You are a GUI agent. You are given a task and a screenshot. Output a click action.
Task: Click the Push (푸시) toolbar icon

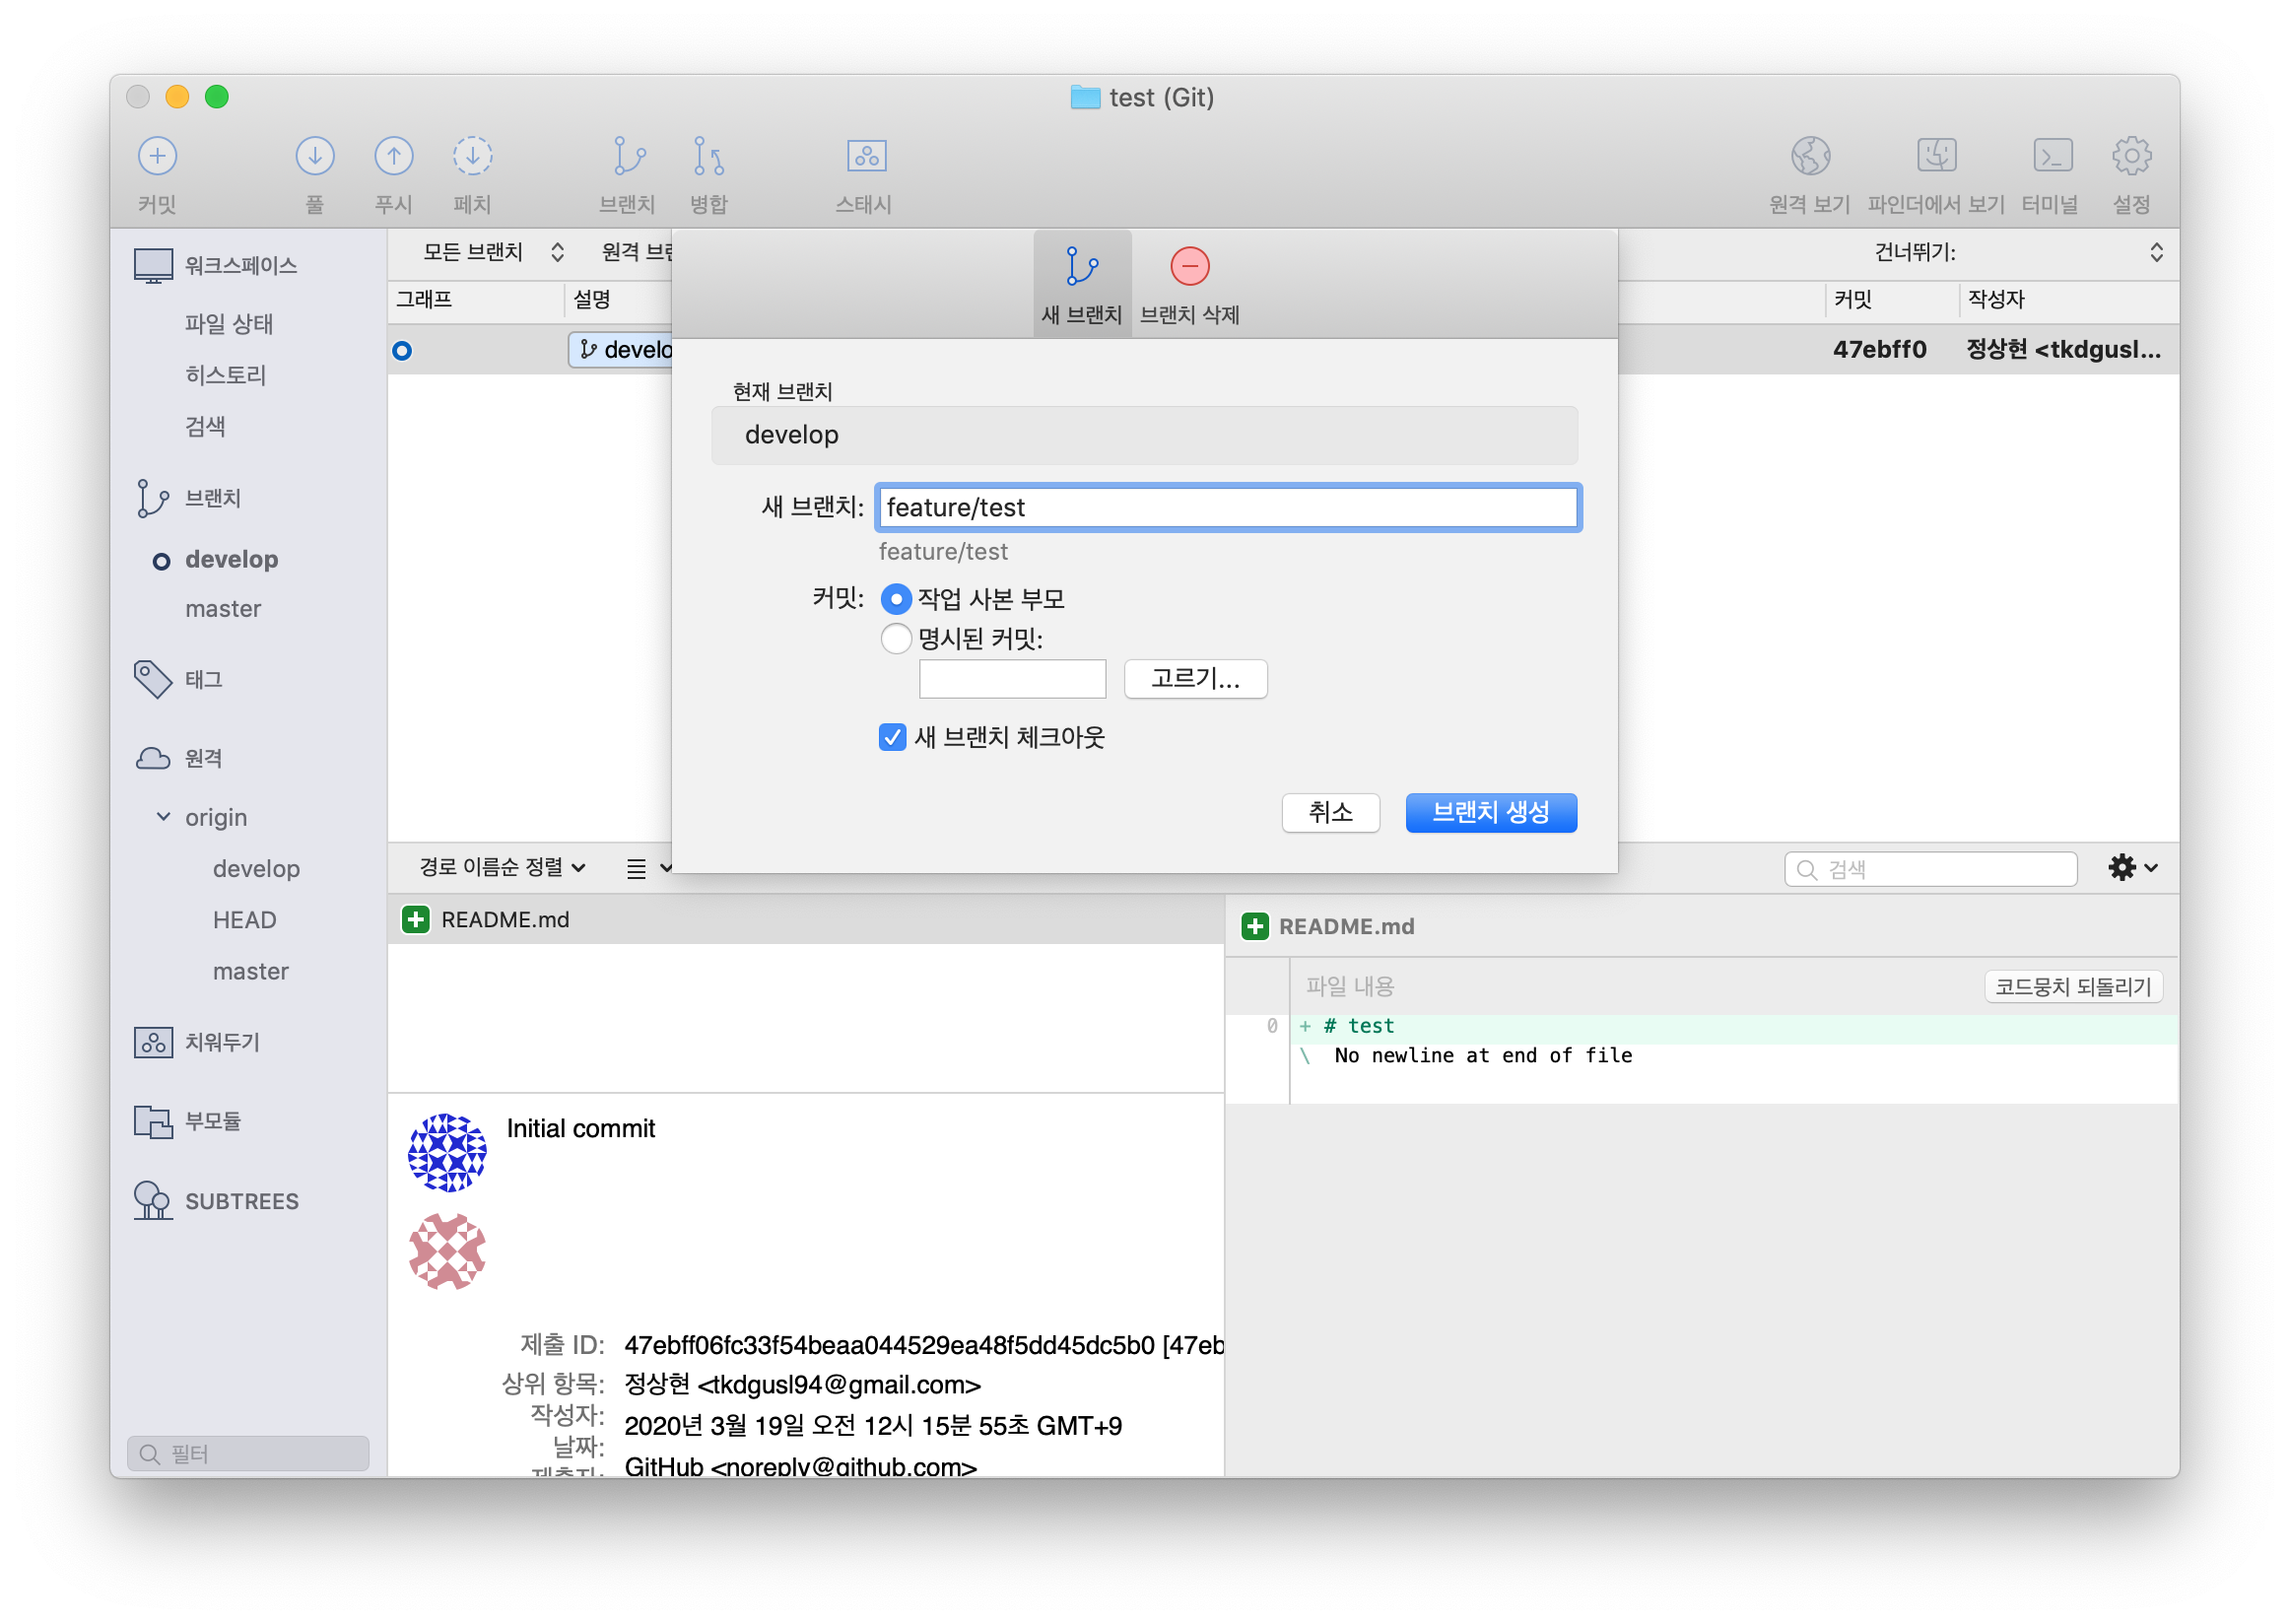393,156
